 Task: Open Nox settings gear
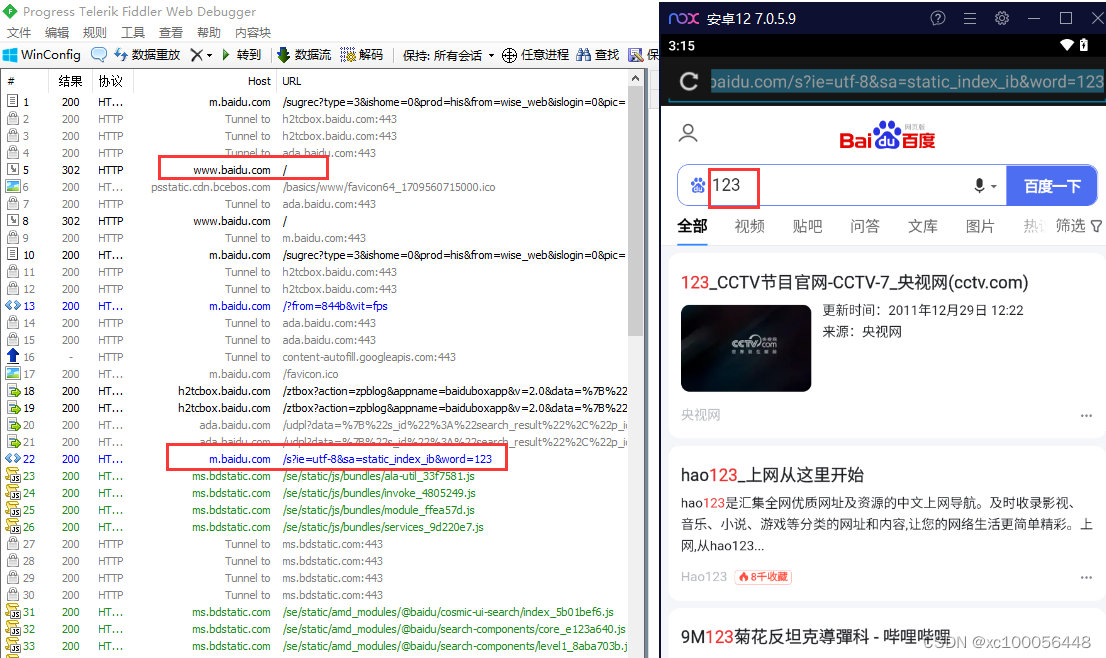pyautogui.click(x=1002, y=18)
